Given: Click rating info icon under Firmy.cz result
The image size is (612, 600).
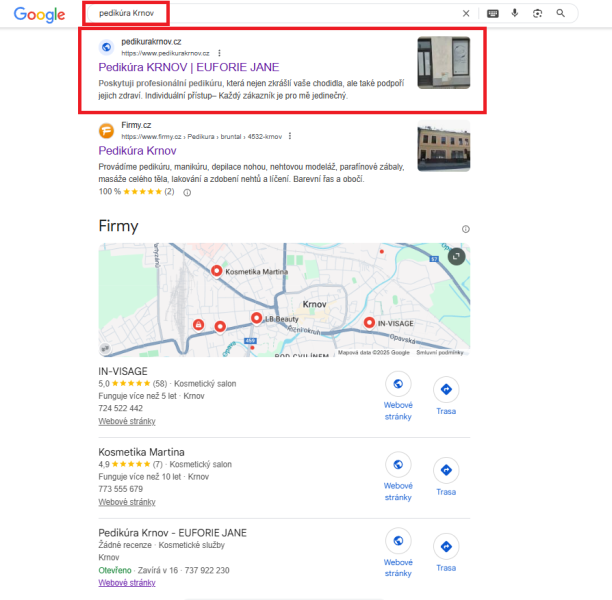Looking at the screenshot, I should 187,192.
